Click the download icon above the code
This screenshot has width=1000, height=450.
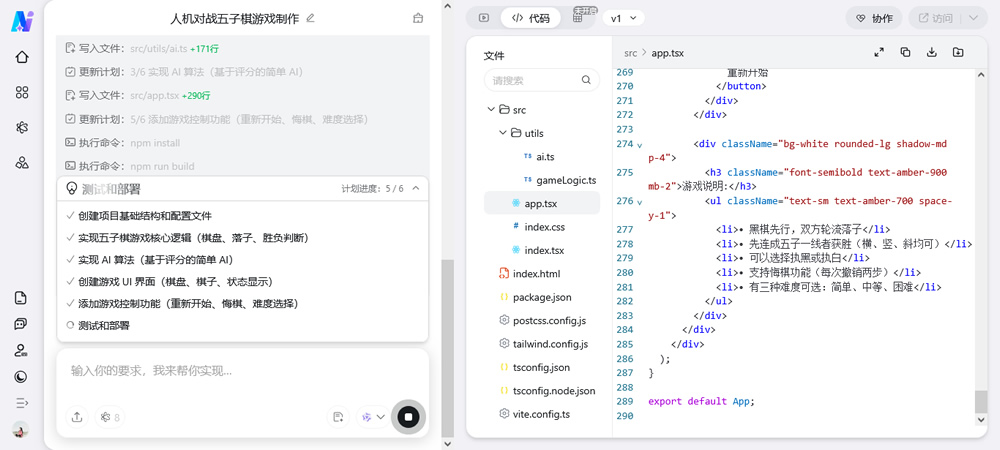[931, 52]
